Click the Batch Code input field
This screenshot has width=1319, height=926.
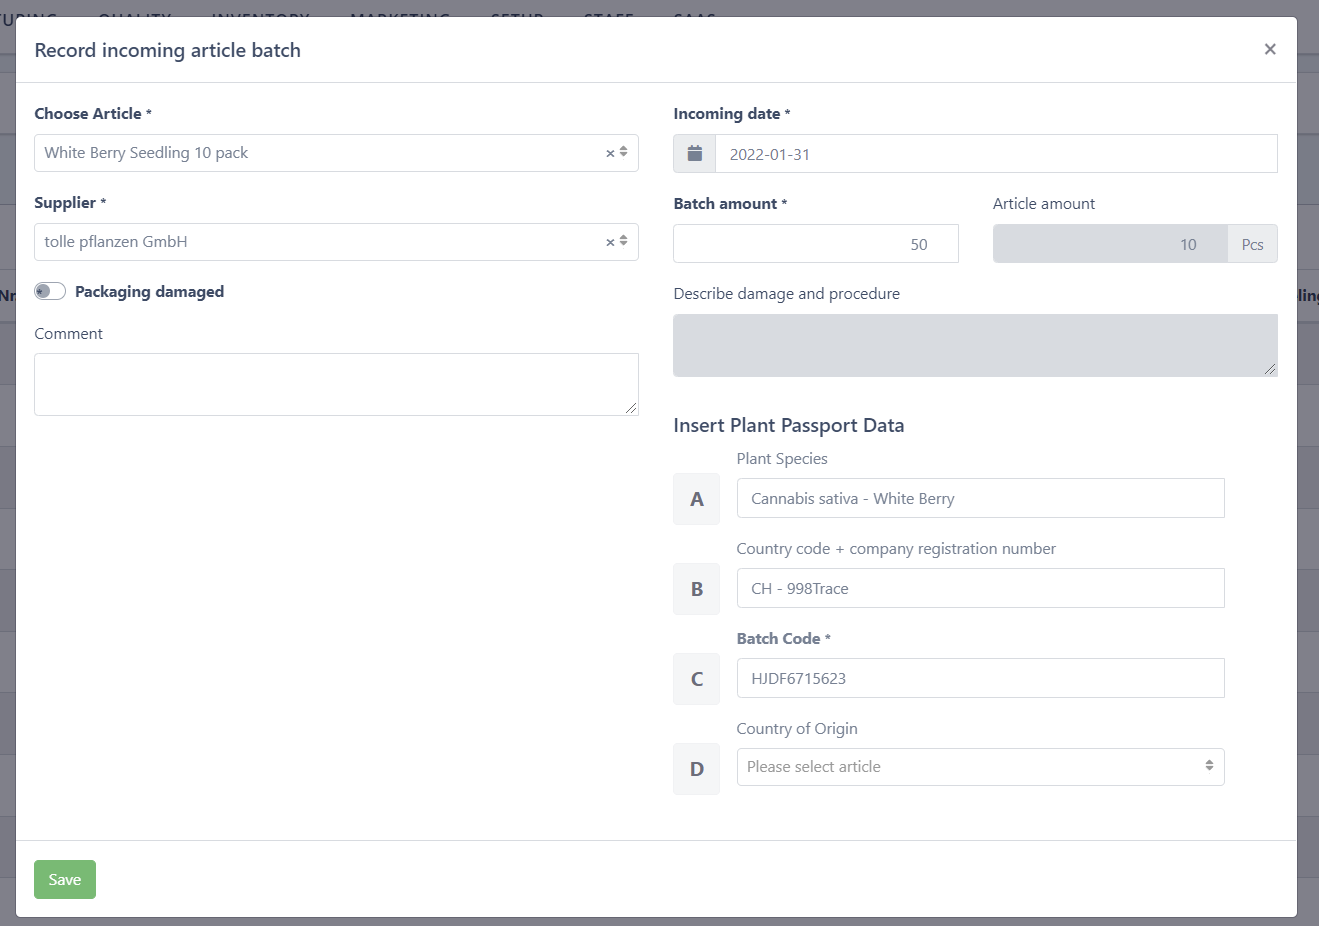pos(980,678)
